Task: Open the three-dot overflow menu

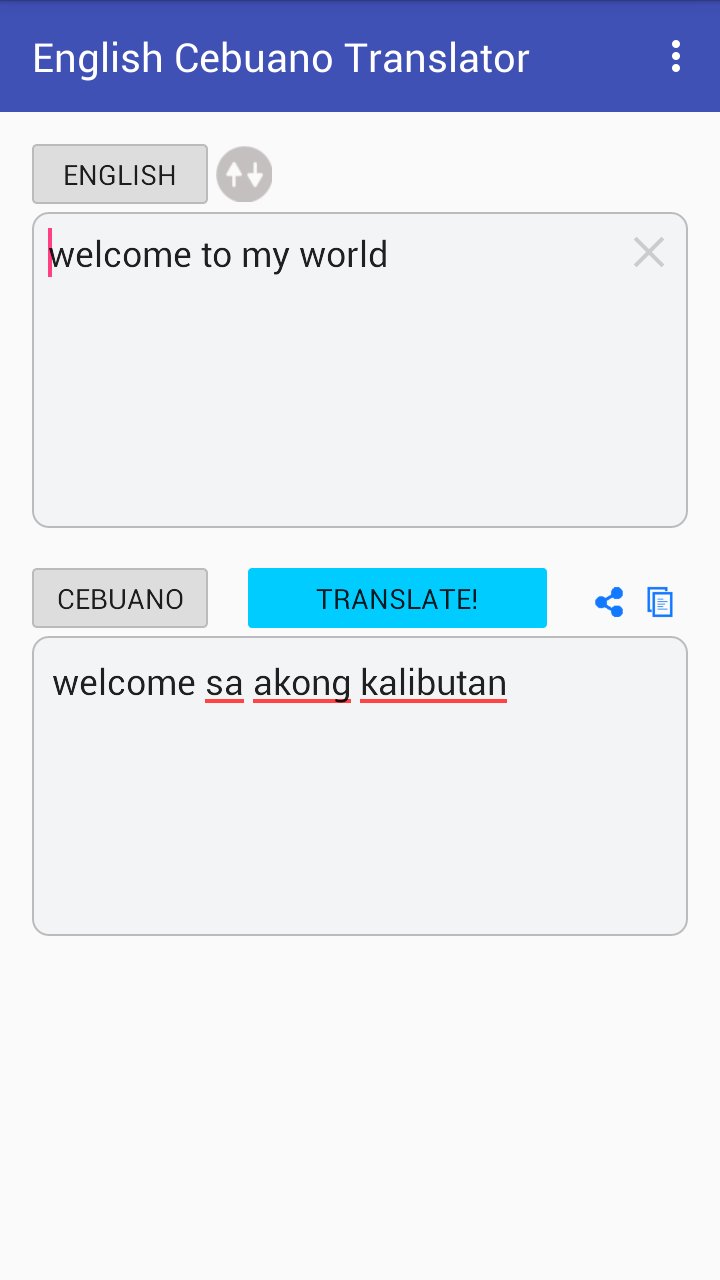Action: tap(676, 57)
